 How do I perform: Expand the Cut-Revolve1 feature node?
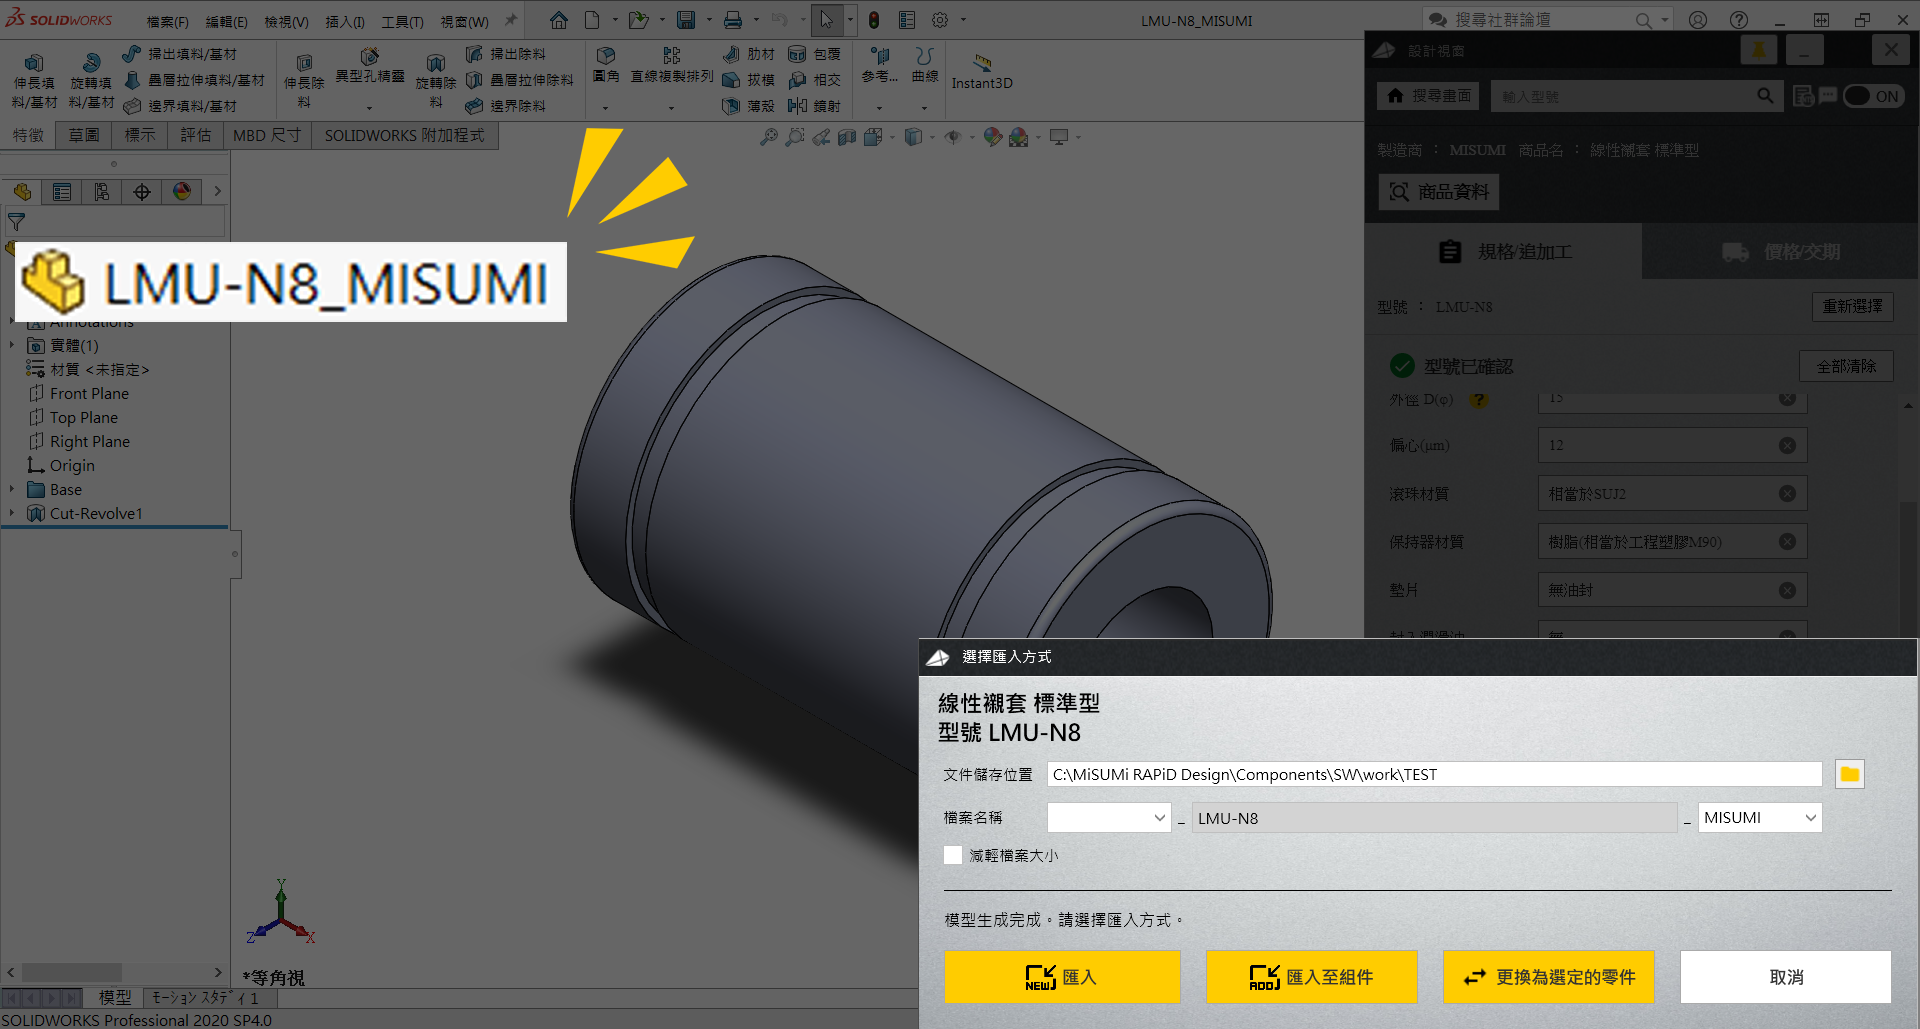pyautogui.click(x=12, y=513)
